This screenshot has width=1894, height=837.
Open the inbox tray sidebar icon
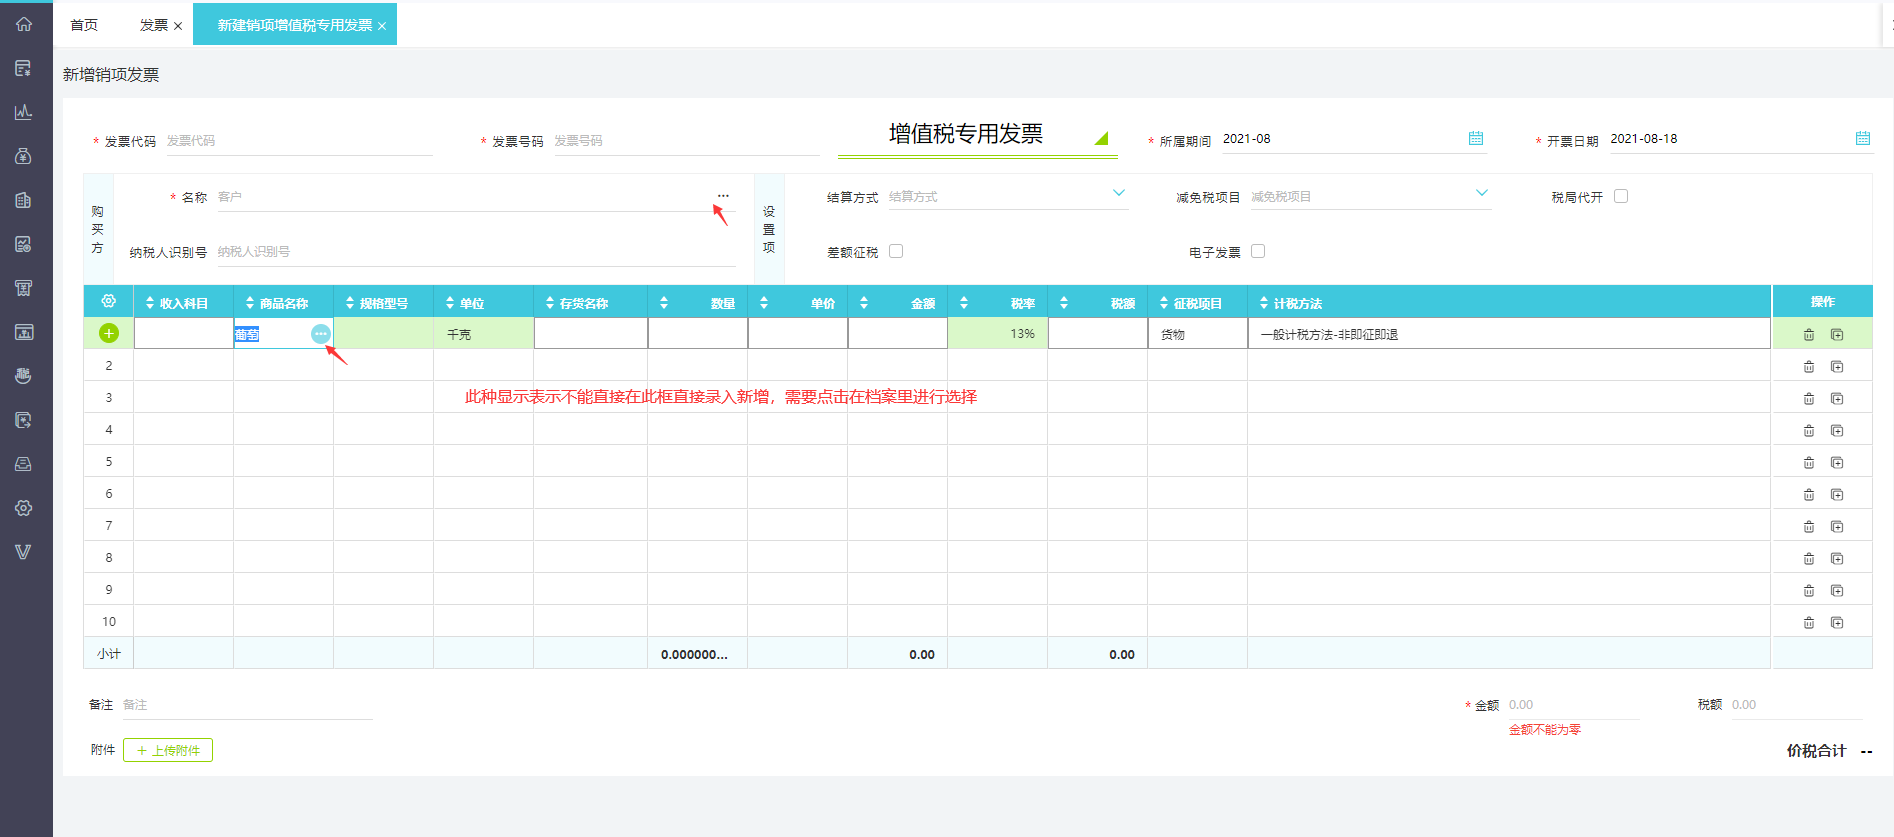(x=24, y=464)
